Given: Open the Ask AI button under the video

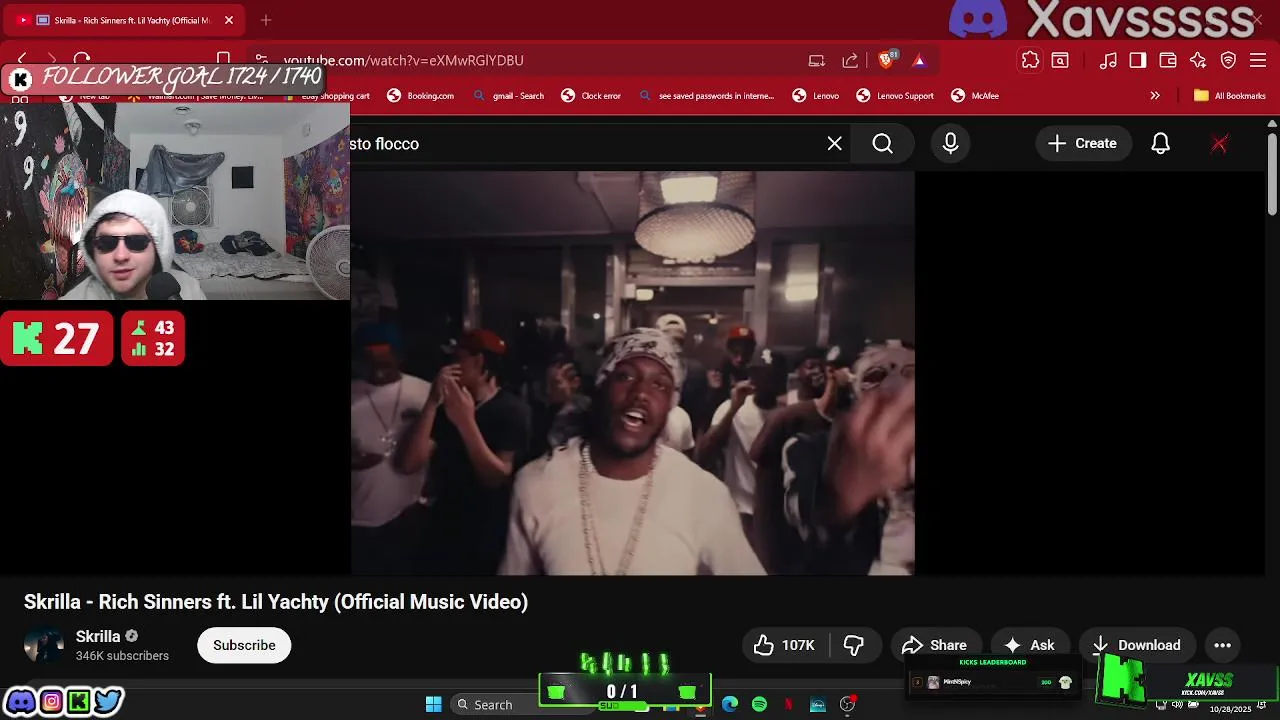Looking at the screenshot, I should 1029,645.
